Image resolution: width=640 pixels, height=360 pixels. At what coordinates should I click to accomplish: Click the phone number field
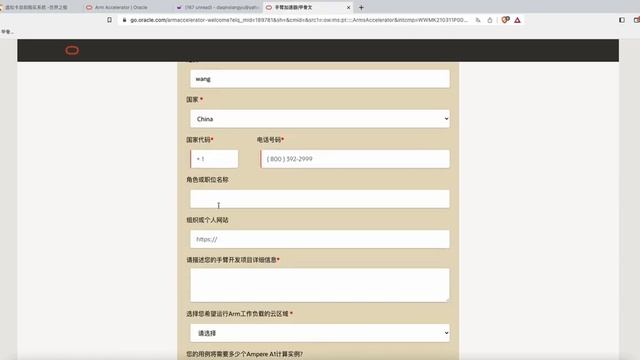tap(355, 159)
